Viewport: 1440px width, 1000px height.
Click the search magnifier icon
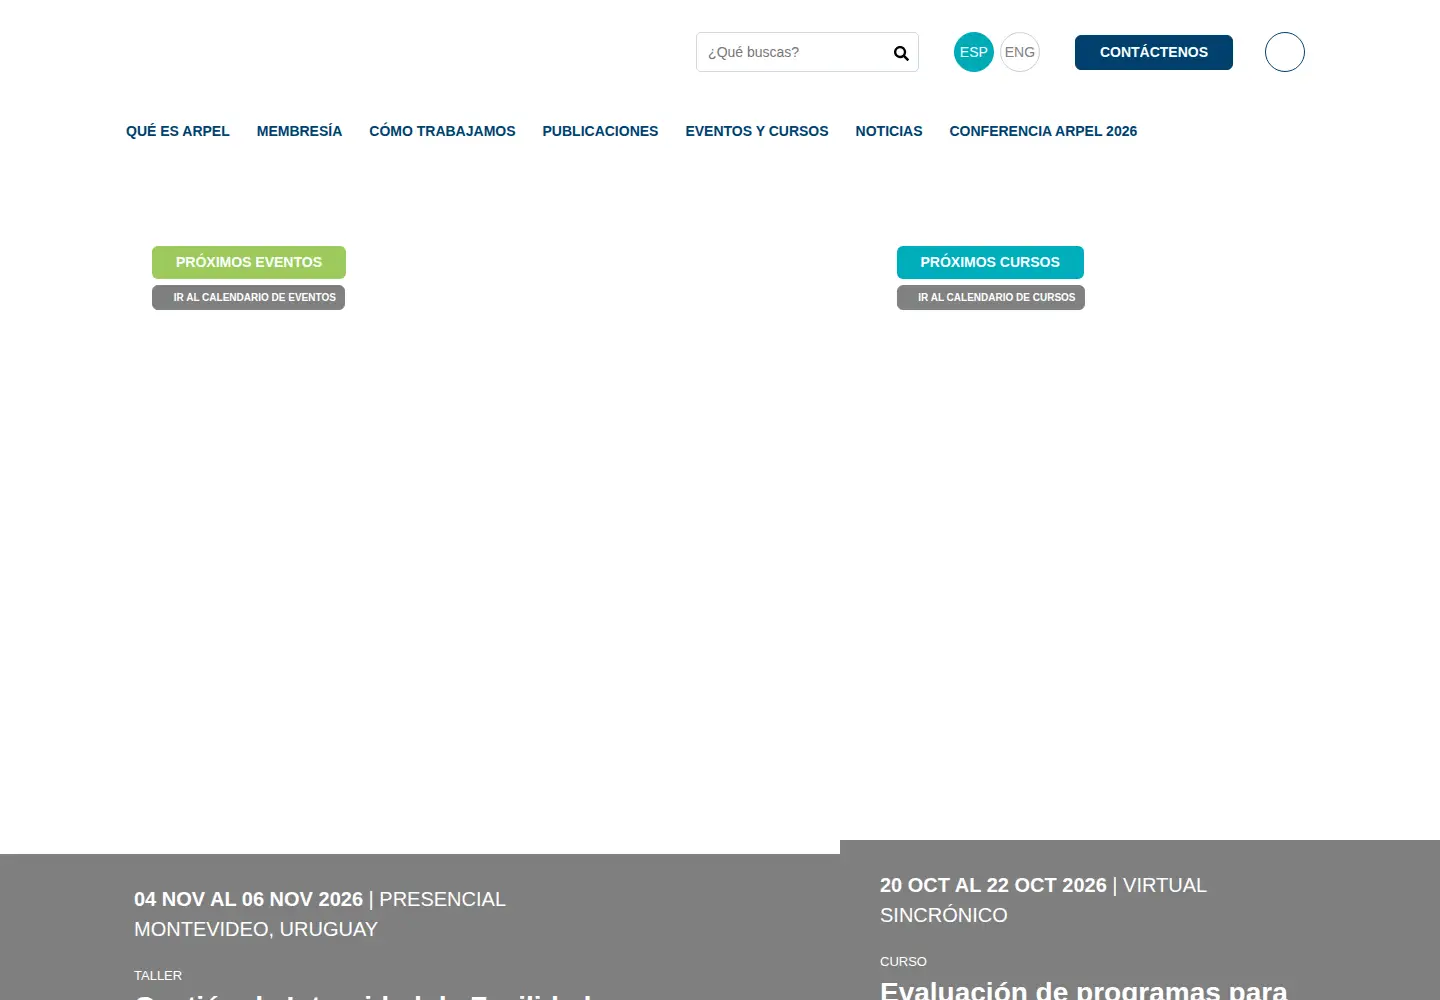coord(901,53)
